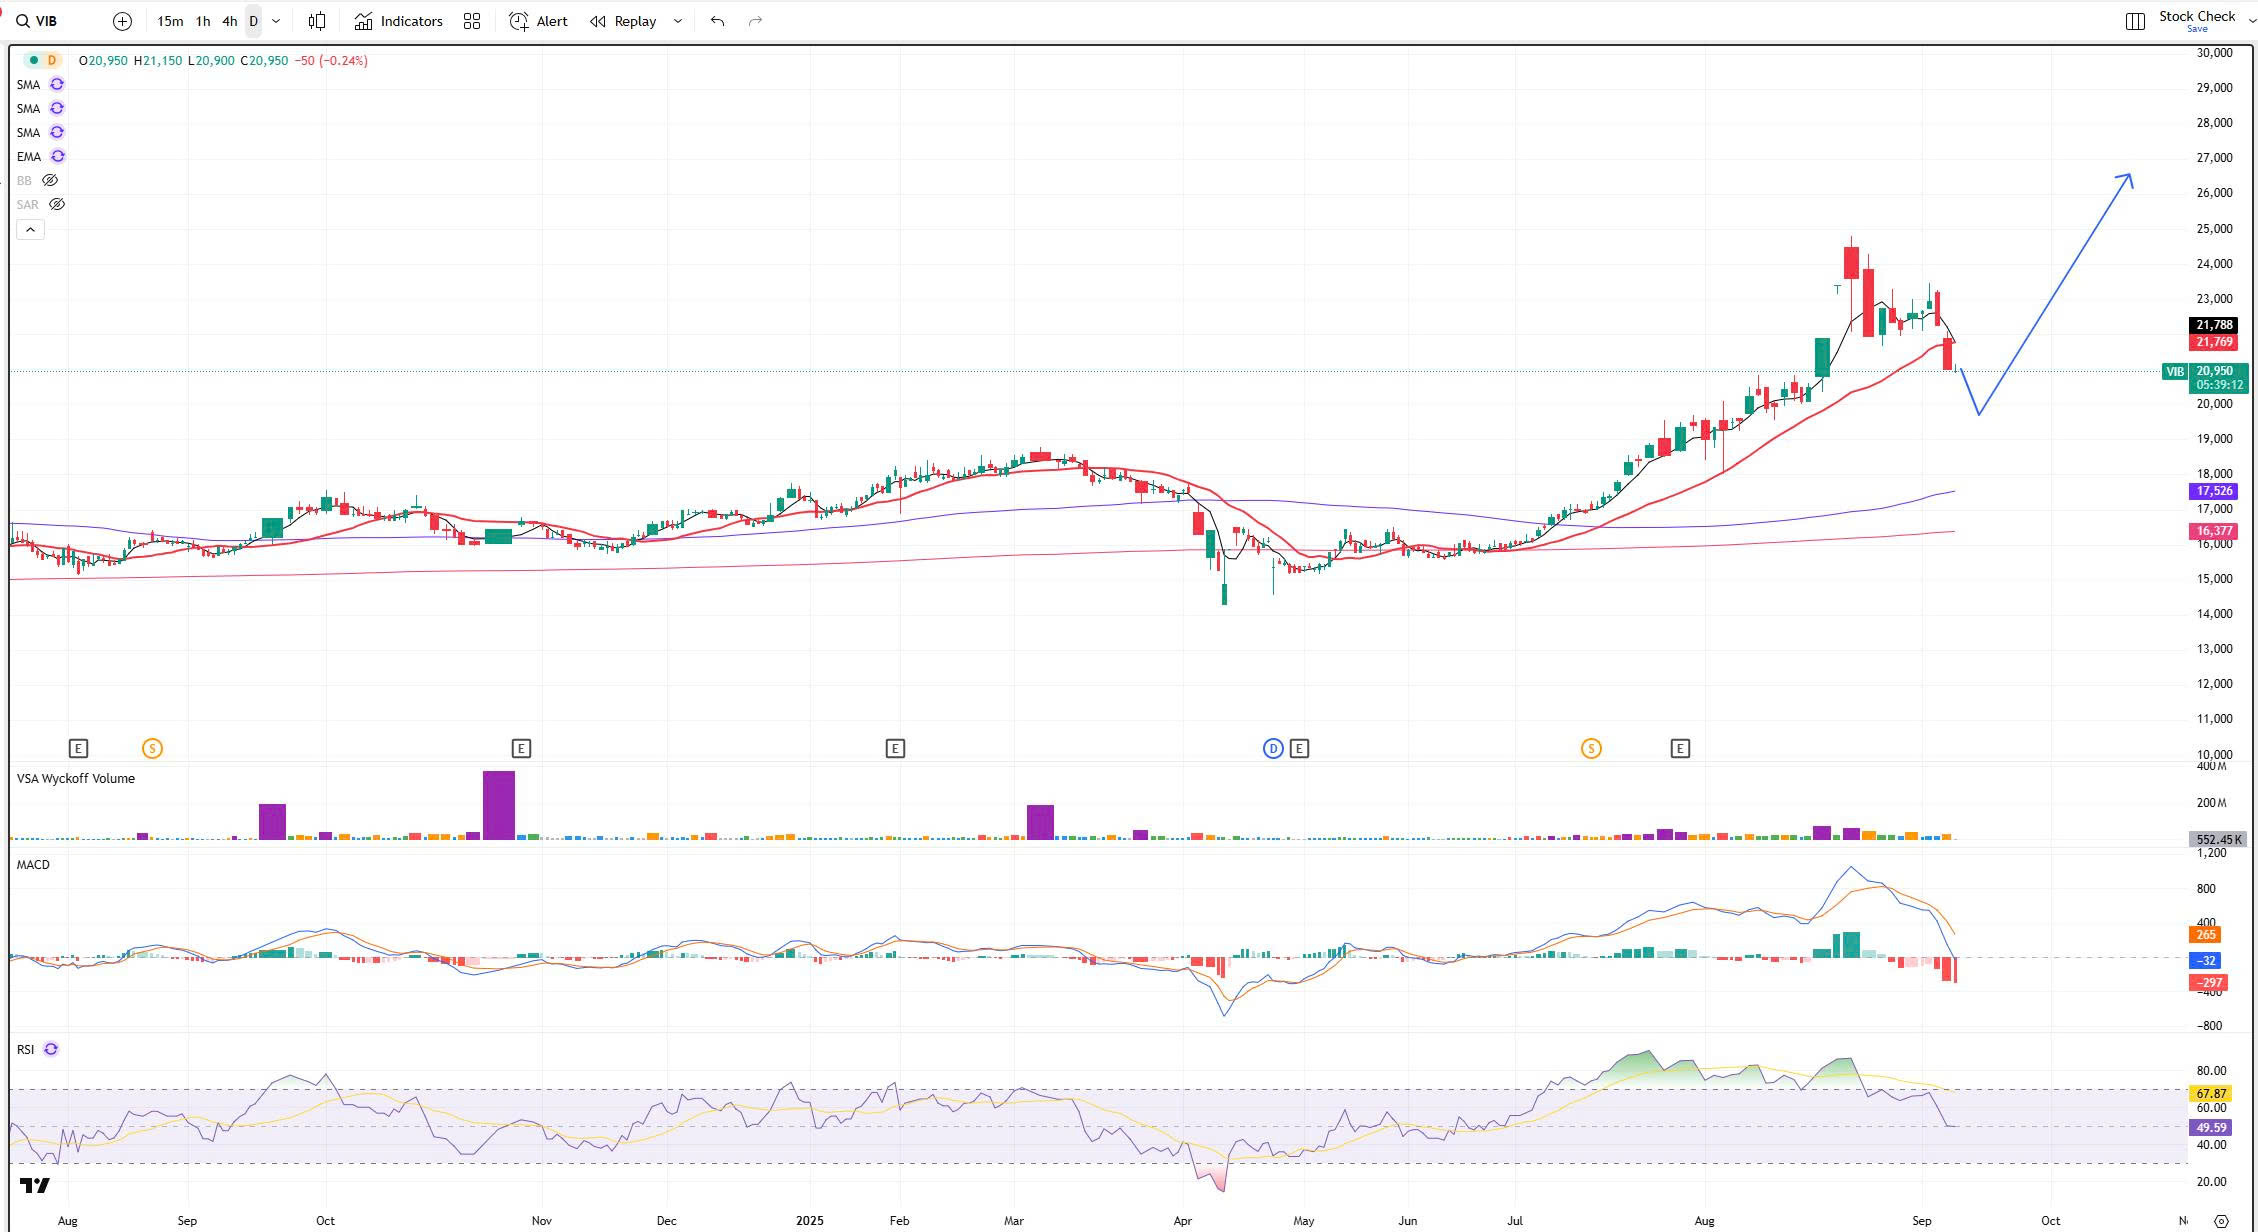2258x1232 pixels.
Task: Click the TradingView logo at bottom left
Action: pyautogui.click(x=35, y=1186)
